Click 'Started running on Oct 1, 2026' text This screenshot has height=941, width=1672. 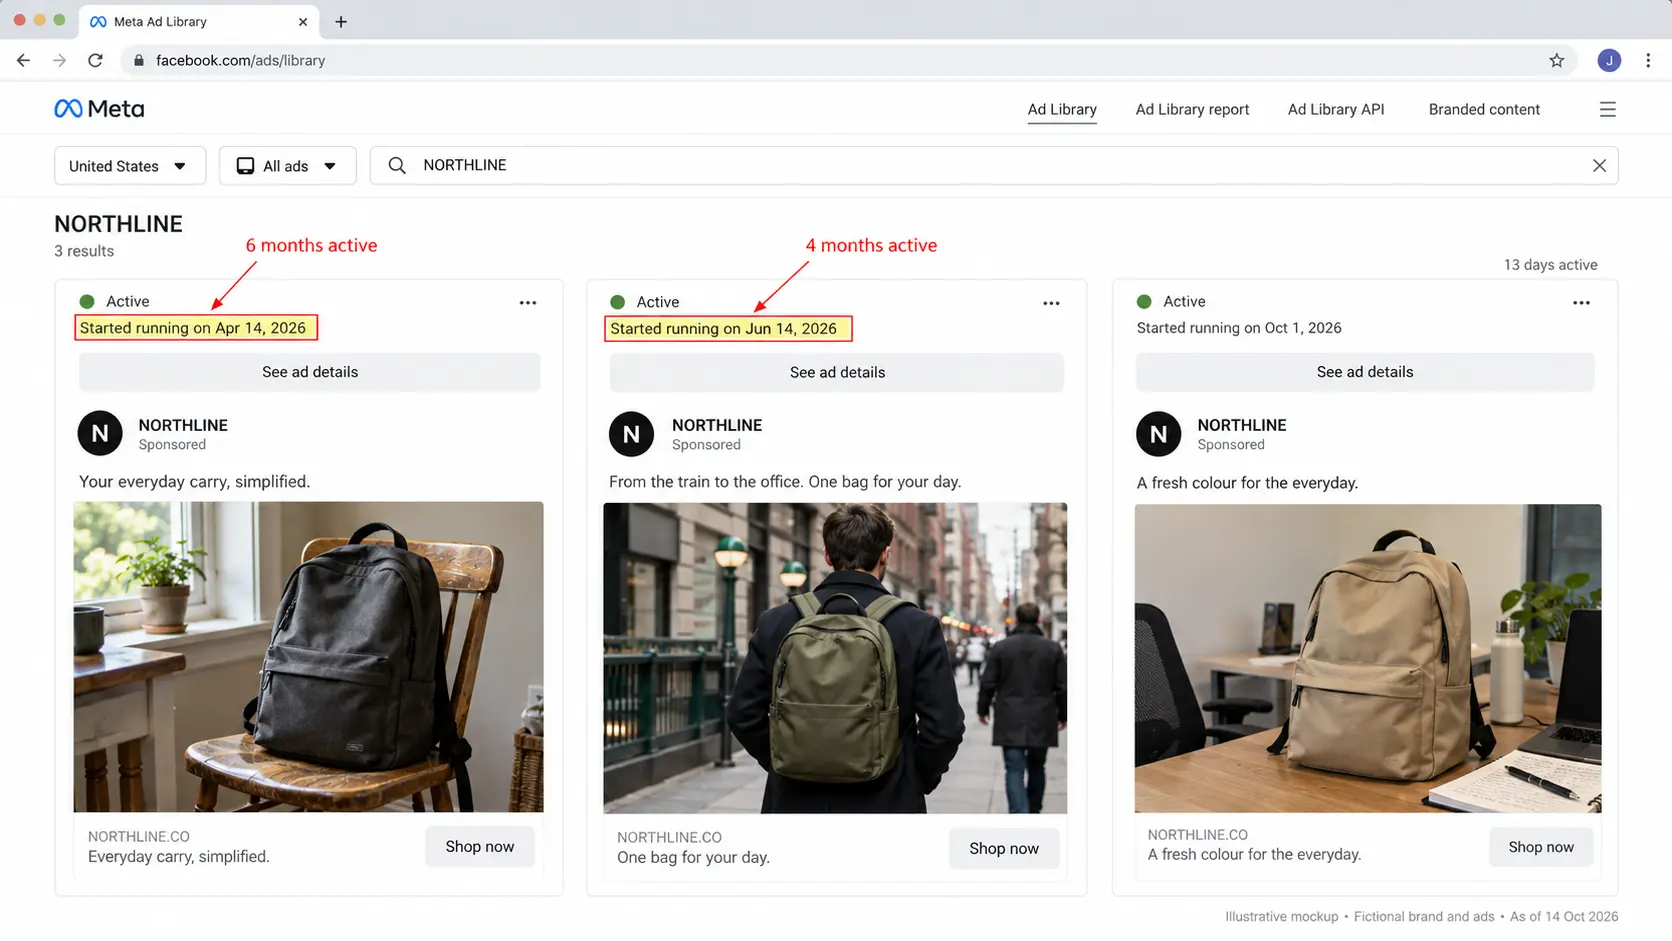click(1239, 328)
